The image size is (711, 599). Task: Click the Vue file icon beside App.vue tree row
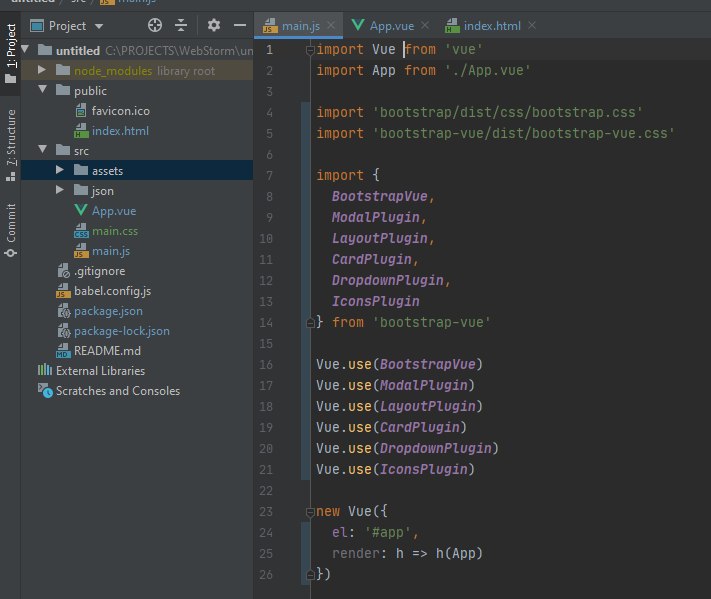point(81,209)
